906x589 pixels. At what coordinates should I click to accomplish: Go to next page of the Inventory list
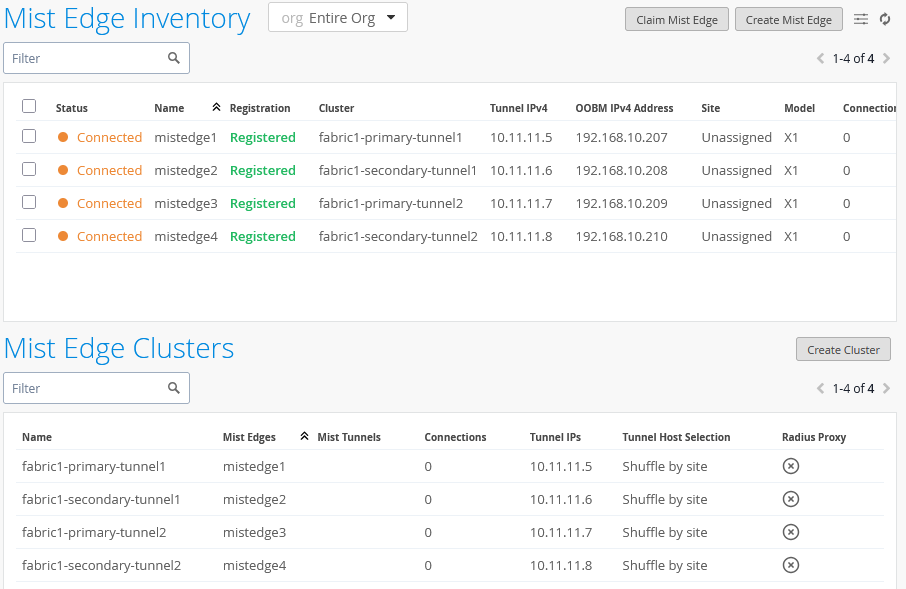point(887,59)
